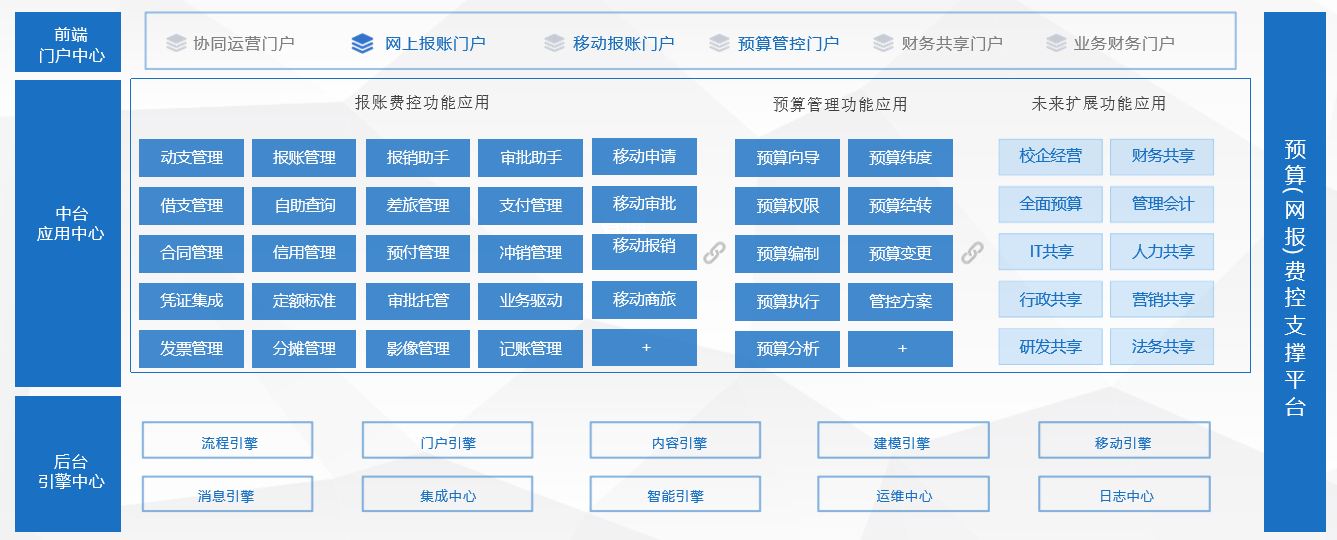This screenshot has height=540, width=1337.
Task: Click the layers icon beside 移动报账门户
Action: 554,43
